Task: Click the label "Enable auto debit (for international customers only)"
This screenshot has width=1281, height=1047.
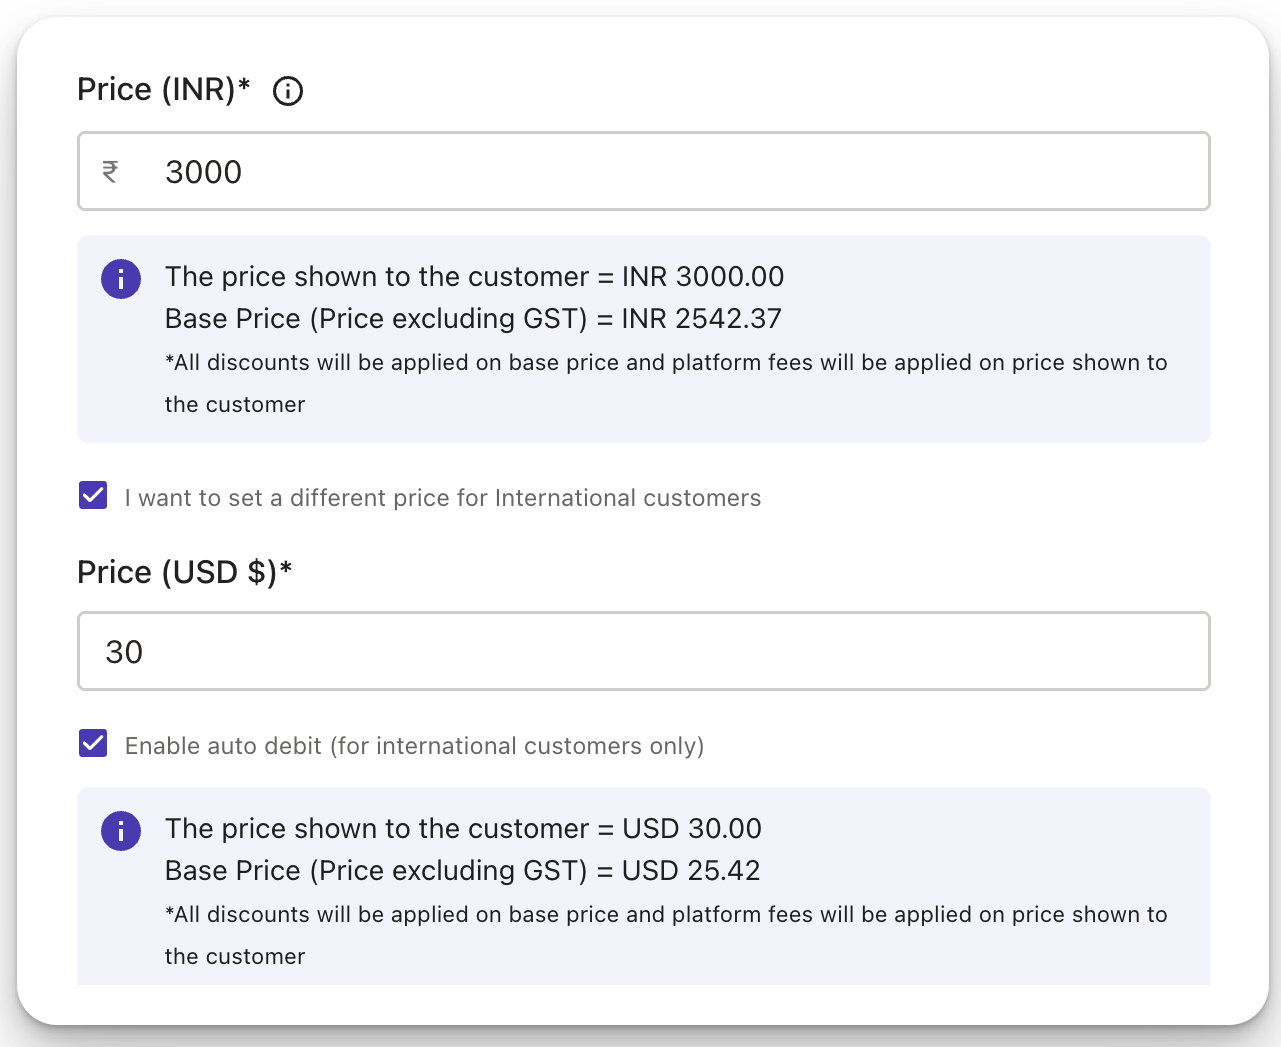Action: pos(415,746)
